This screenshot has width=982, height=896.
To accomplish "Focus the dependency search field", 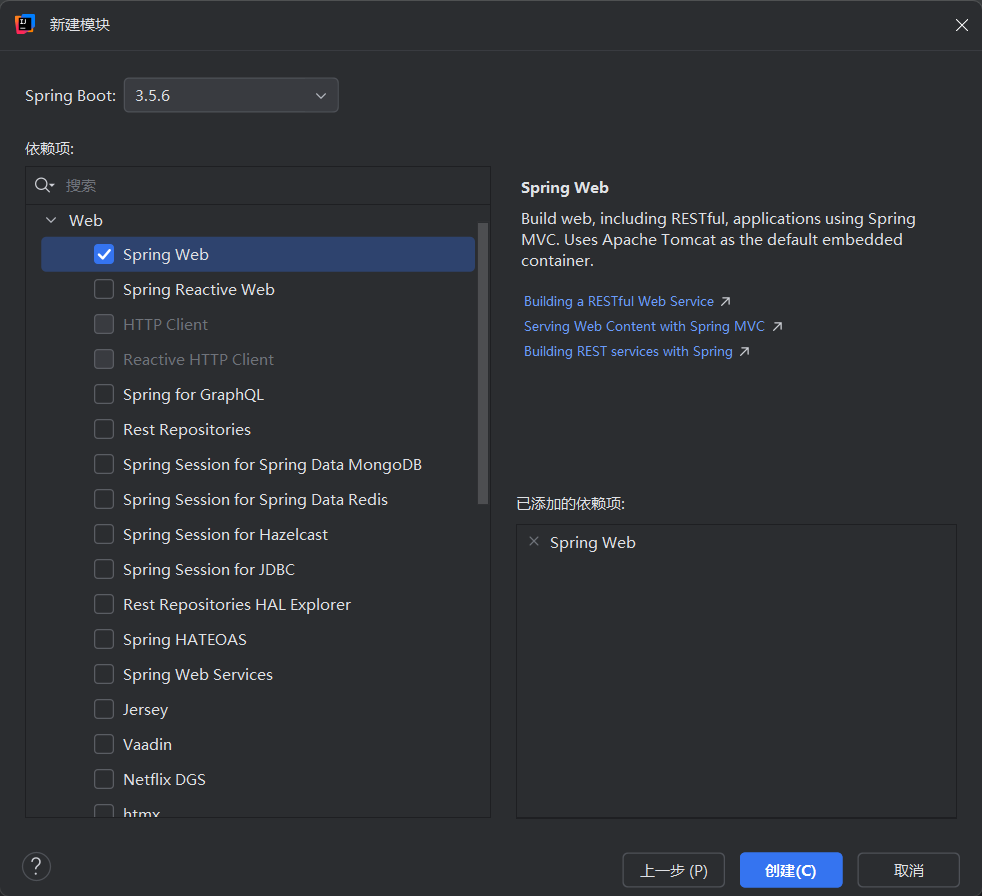I will pyautogui.click(x=270, y=185).
